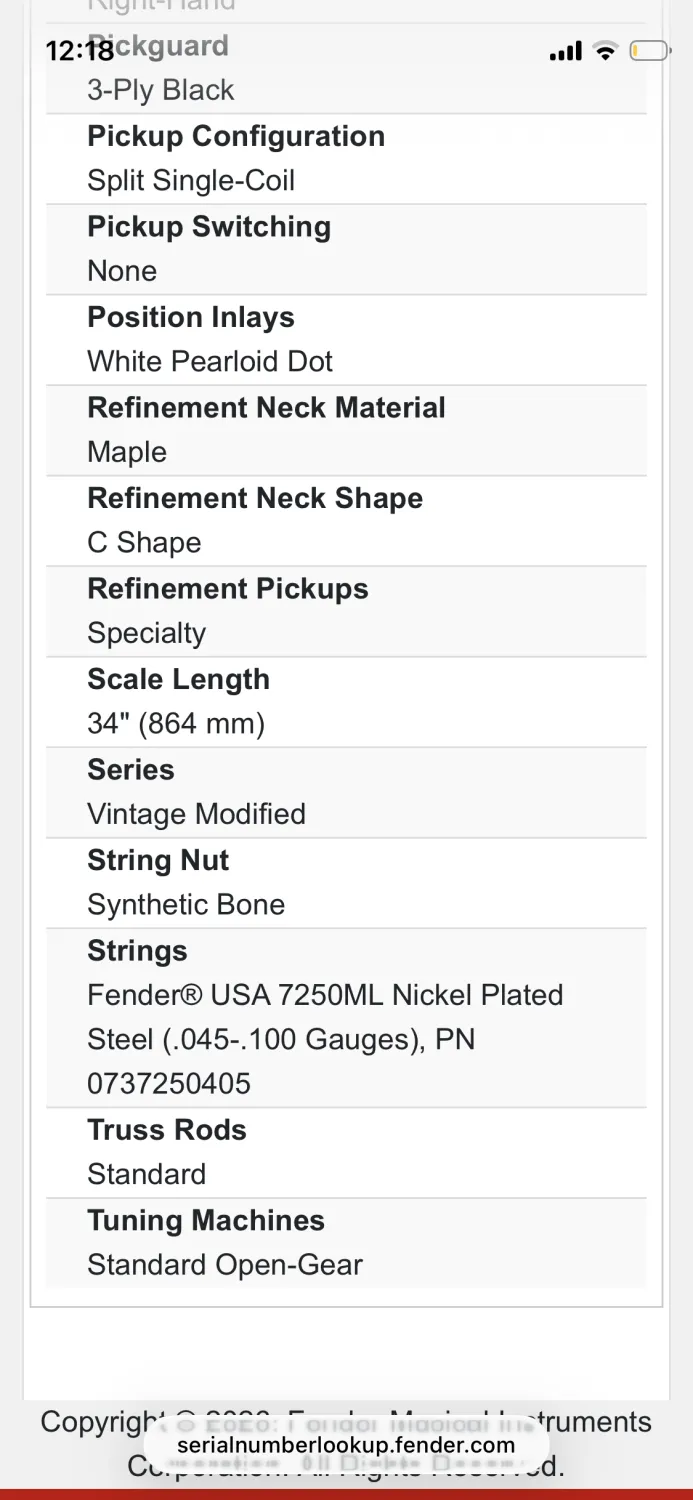Click the String Nut heading
This screenshot has height=1500, width=693.
(x=158, y=860)
